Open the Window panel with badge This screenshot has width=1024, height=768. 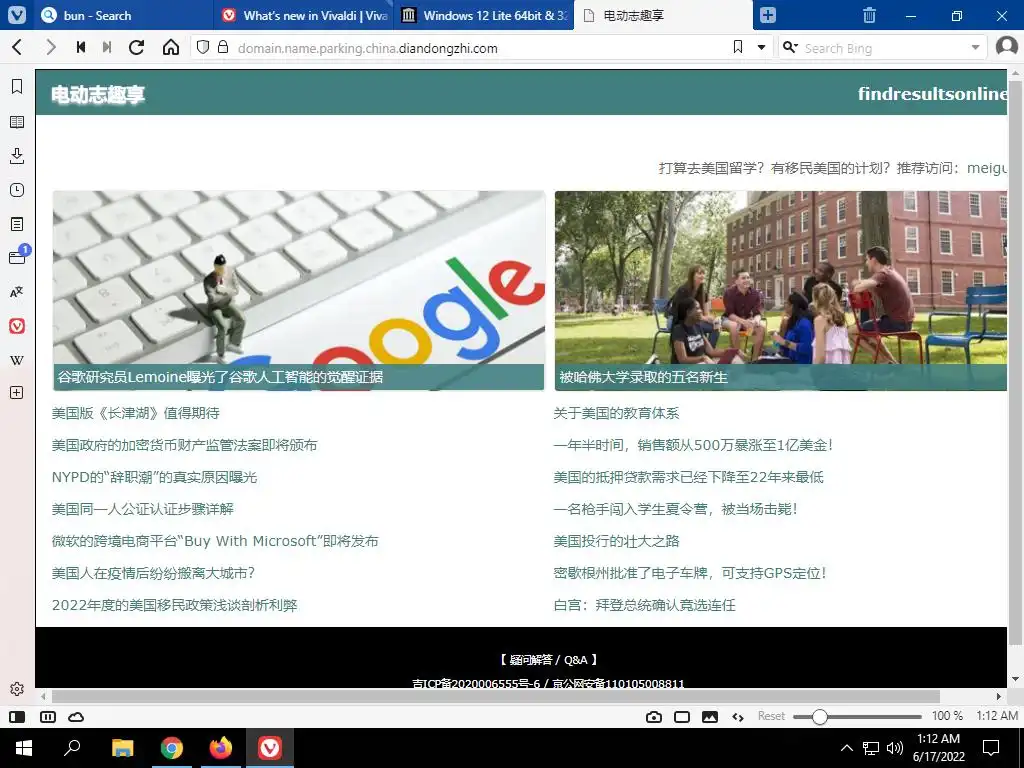18,256
